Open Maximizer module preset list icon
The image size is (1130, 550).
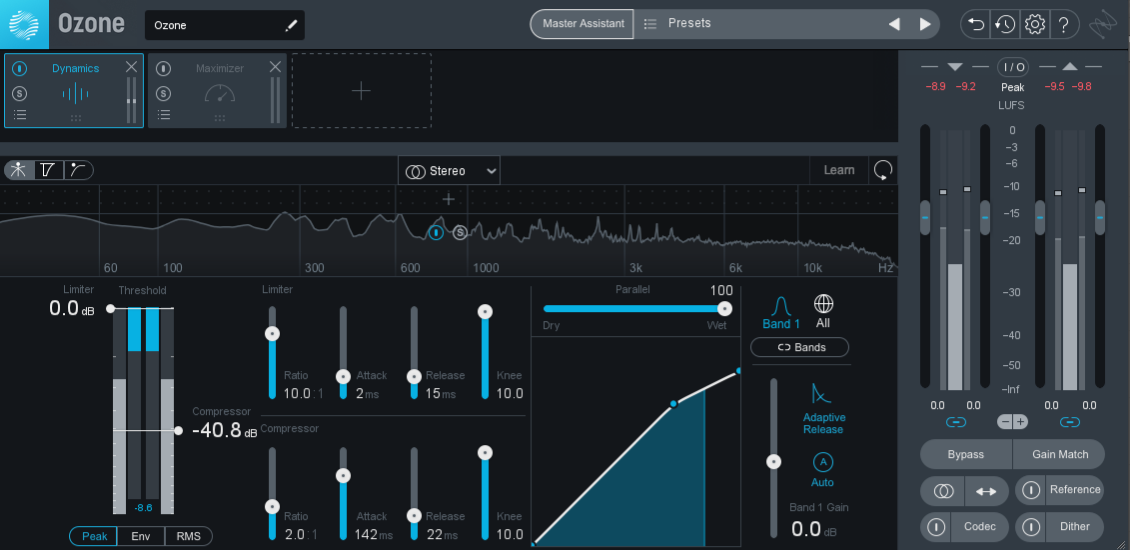164,115
